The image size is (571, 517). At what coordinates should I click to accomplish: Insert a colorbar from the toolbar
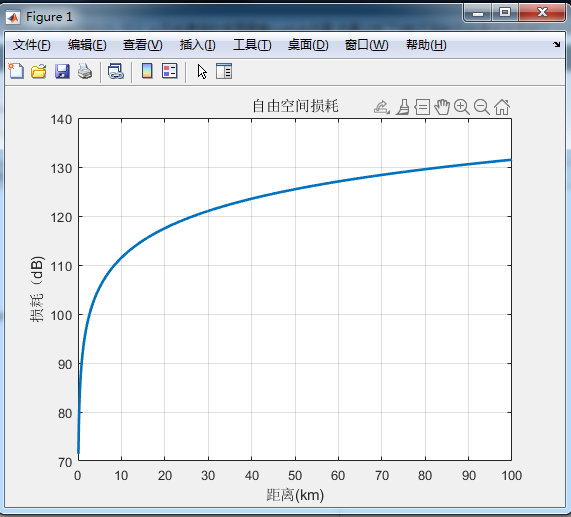tap(147, 71)
